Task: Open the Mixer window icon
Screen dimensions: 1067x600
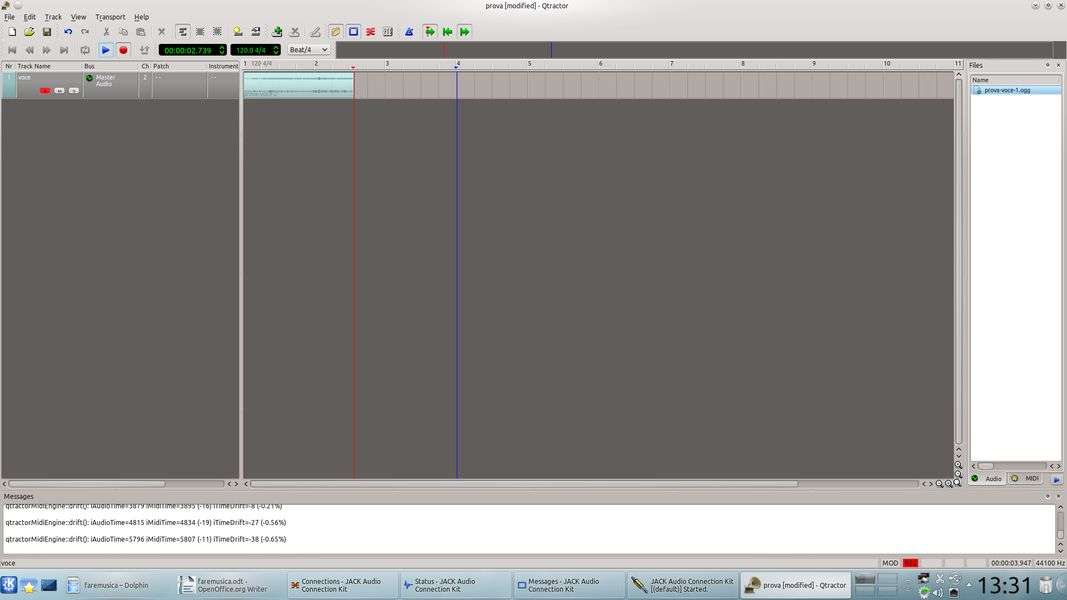Action: tap(388, 31)
